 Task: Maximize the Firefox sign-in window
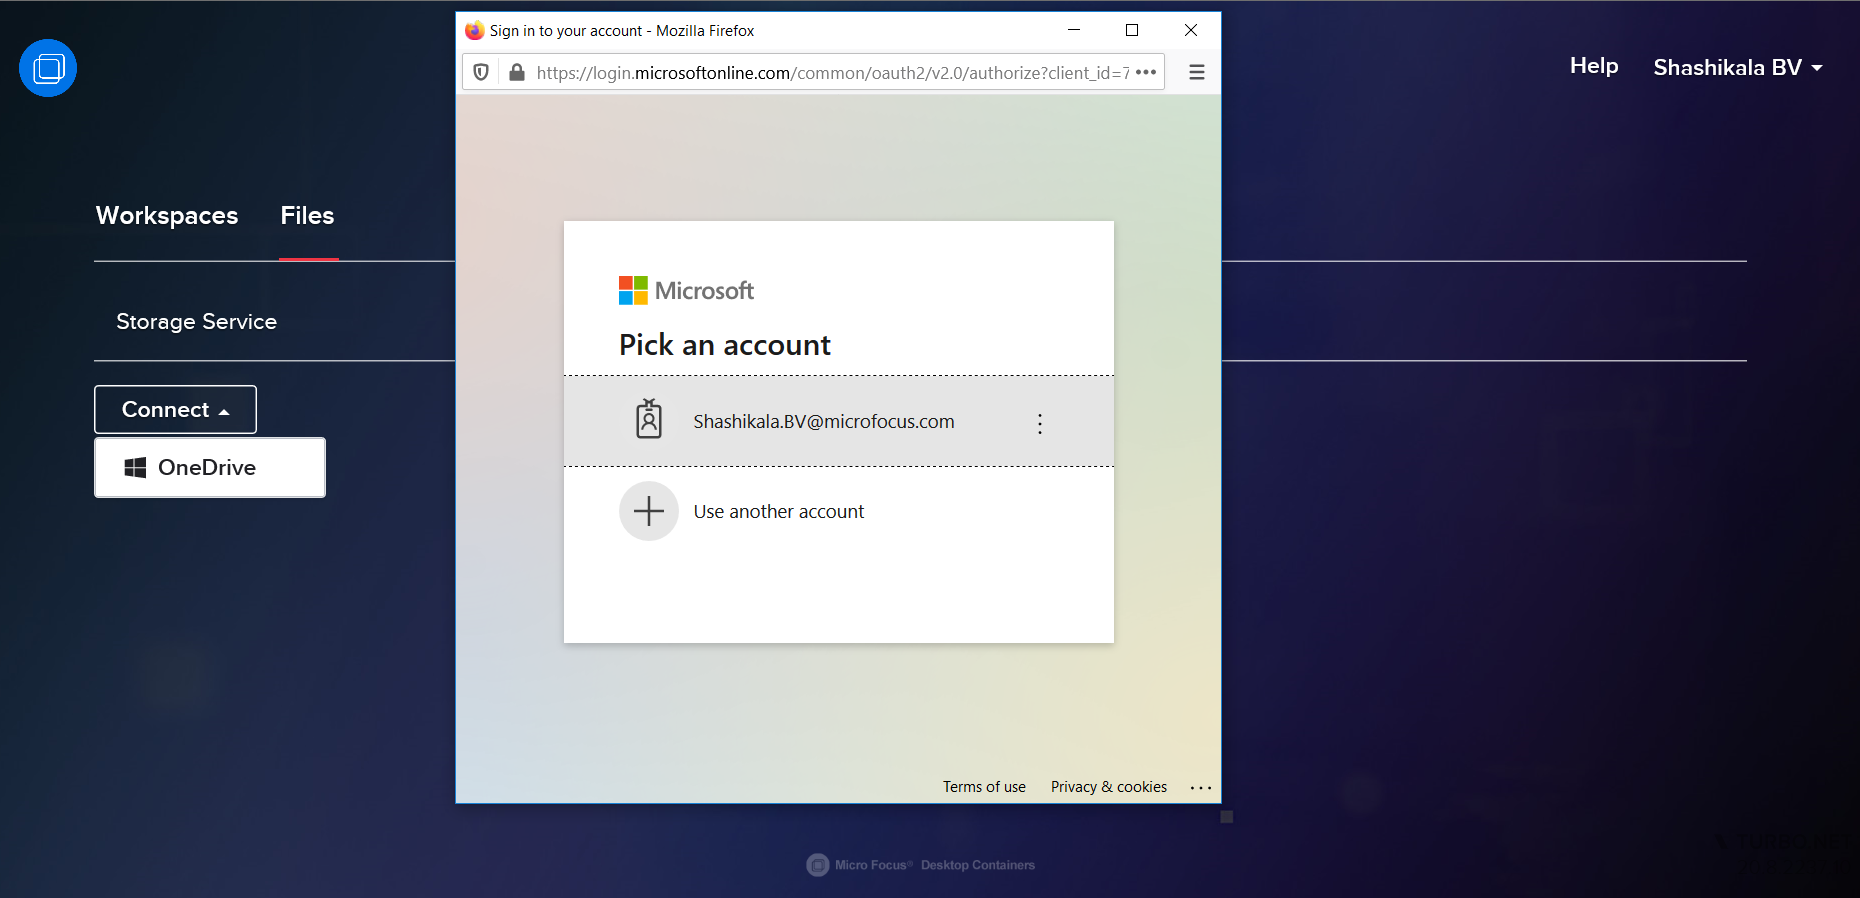(1132, 30)
